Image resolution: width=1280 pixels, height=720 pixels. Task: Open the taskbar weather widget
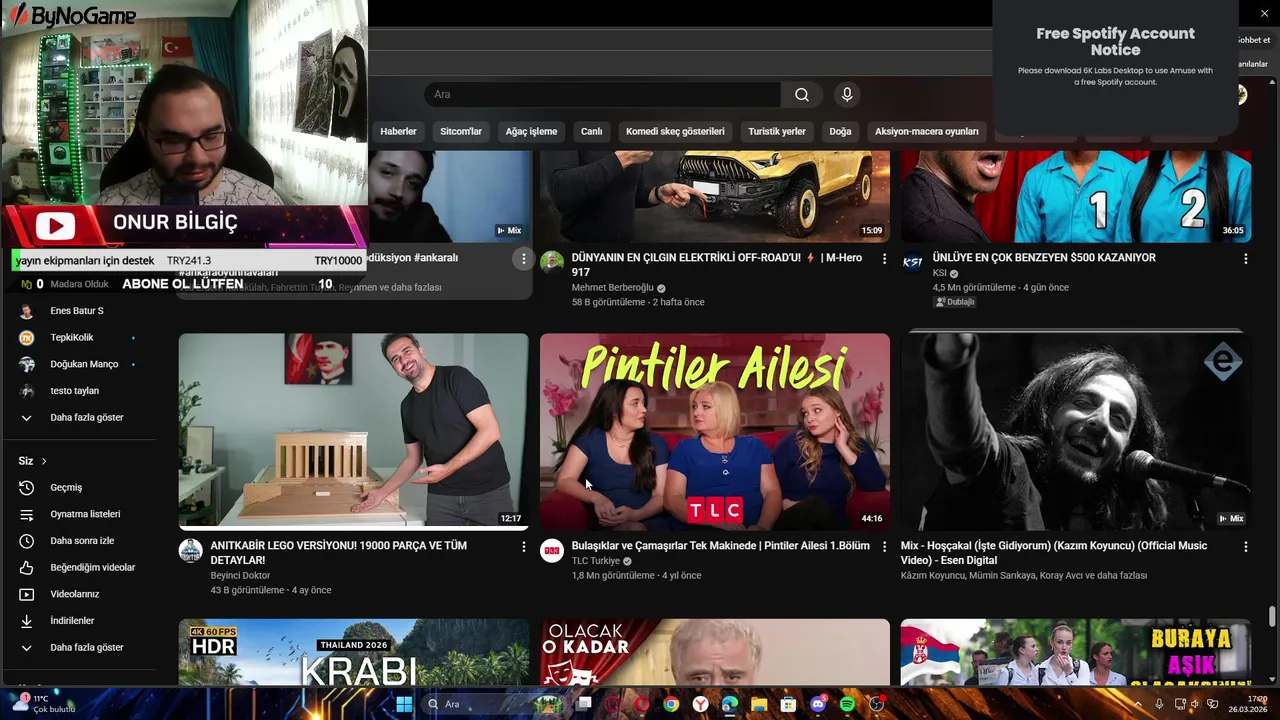pyautogui.click(x=42, y=704)
